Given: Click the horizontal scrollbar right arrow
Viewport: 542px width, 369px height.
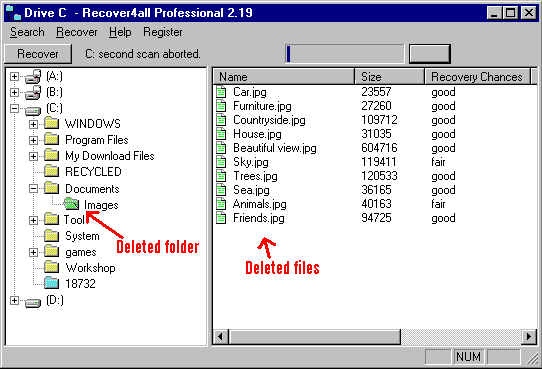Looking at the screenshot, I should [529, 337].
